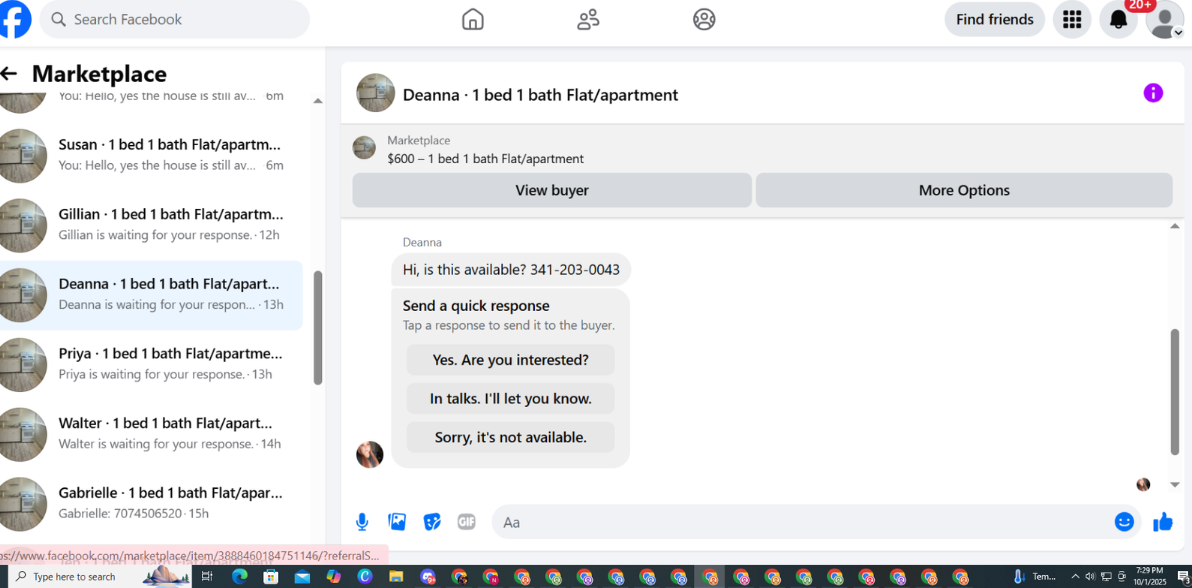Click Windows taskbar search box
1192x588 pixels.
click(x=100, y=577)
